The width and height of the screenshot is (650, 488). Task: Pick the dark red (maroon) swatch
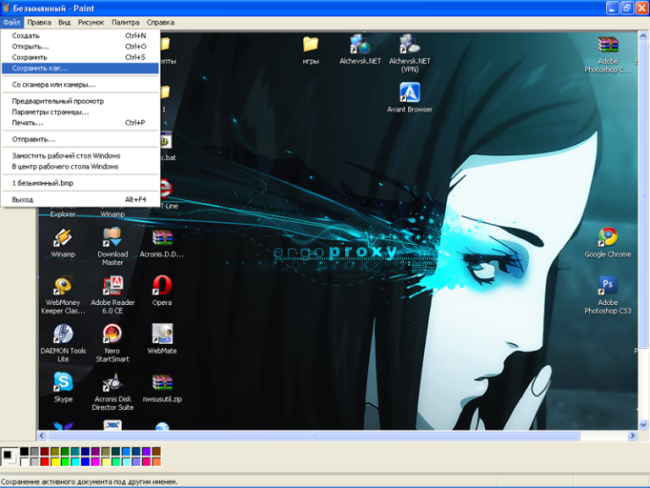tap(45, 452)
